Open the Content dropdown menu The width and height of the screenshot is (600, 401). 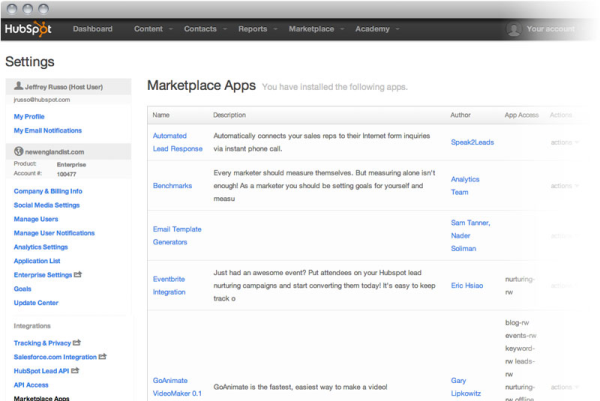[x=152, y=30]
